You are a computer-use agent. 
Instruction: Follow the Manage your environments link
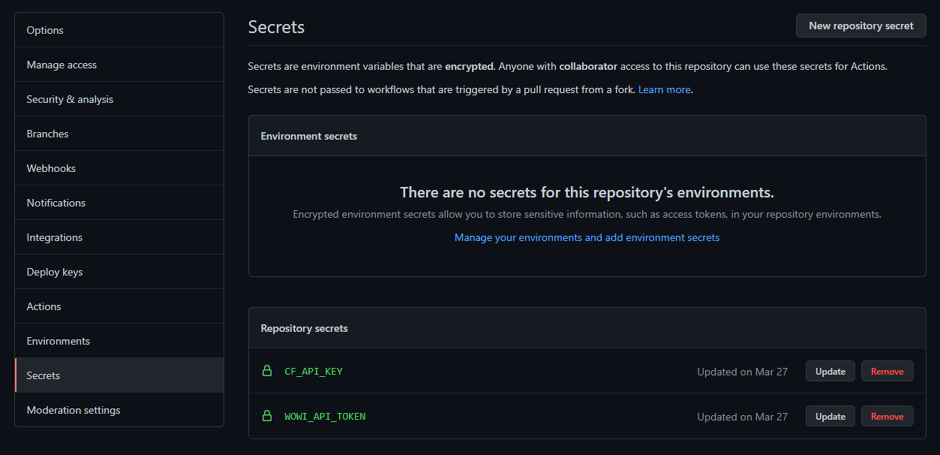(587, 238)
